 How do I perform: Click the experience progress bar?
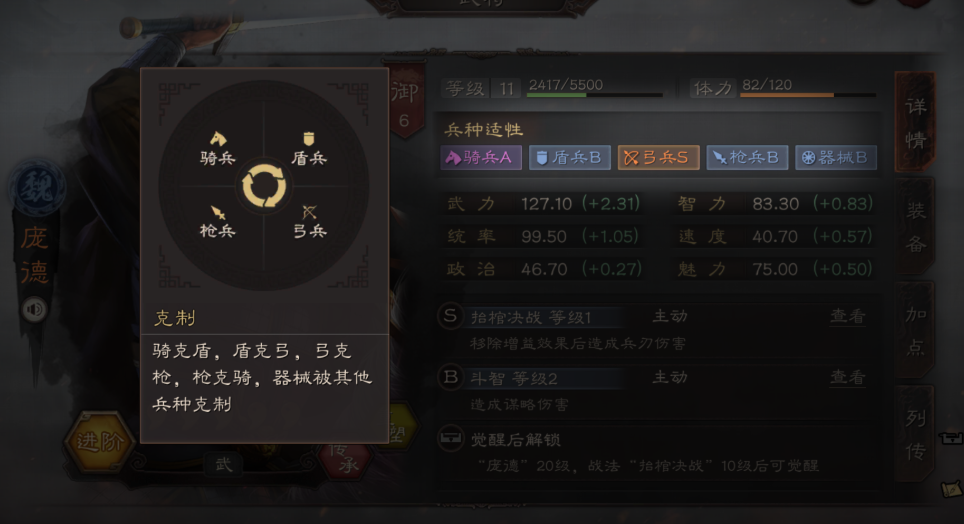click(x=595, y=95)
